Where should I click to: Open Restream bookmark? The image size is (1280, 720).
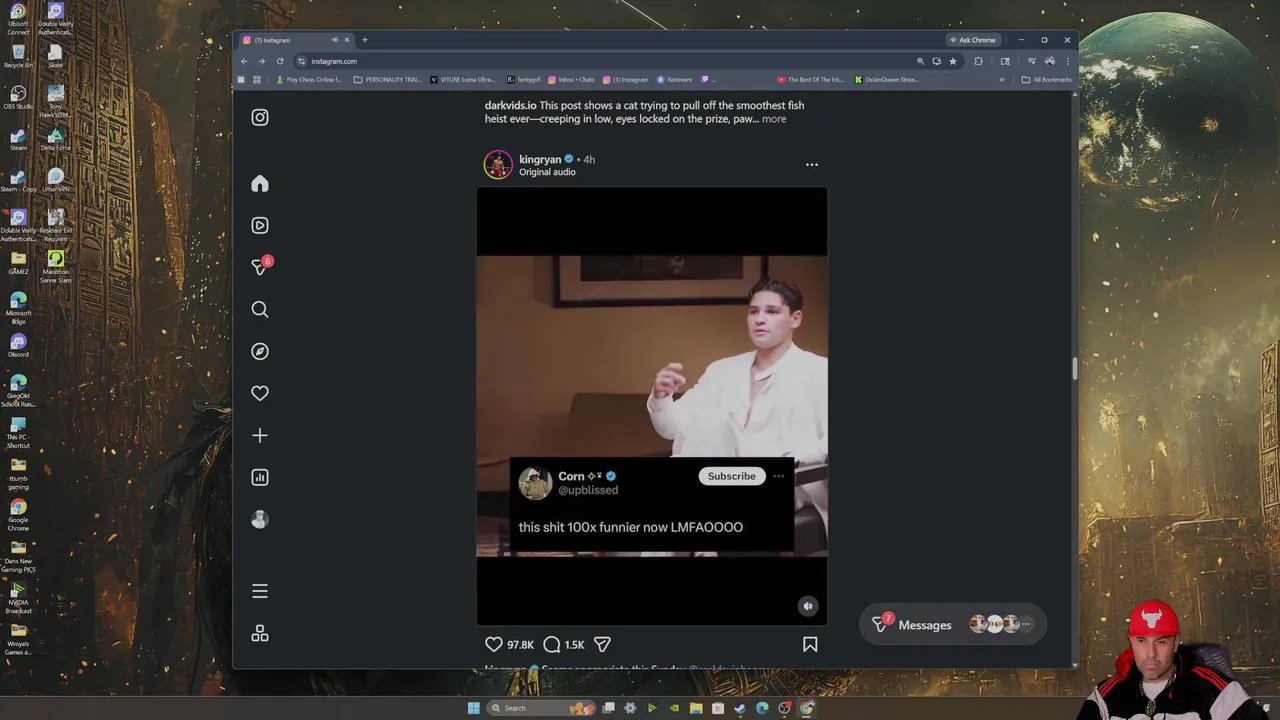tap(675, 80)
